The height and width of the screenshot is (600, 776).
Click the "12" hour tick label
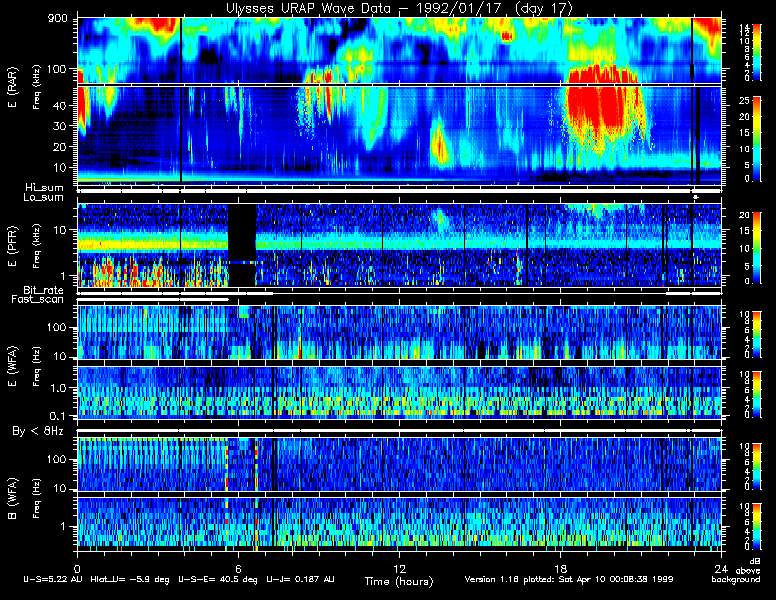(x=399, y=568)
